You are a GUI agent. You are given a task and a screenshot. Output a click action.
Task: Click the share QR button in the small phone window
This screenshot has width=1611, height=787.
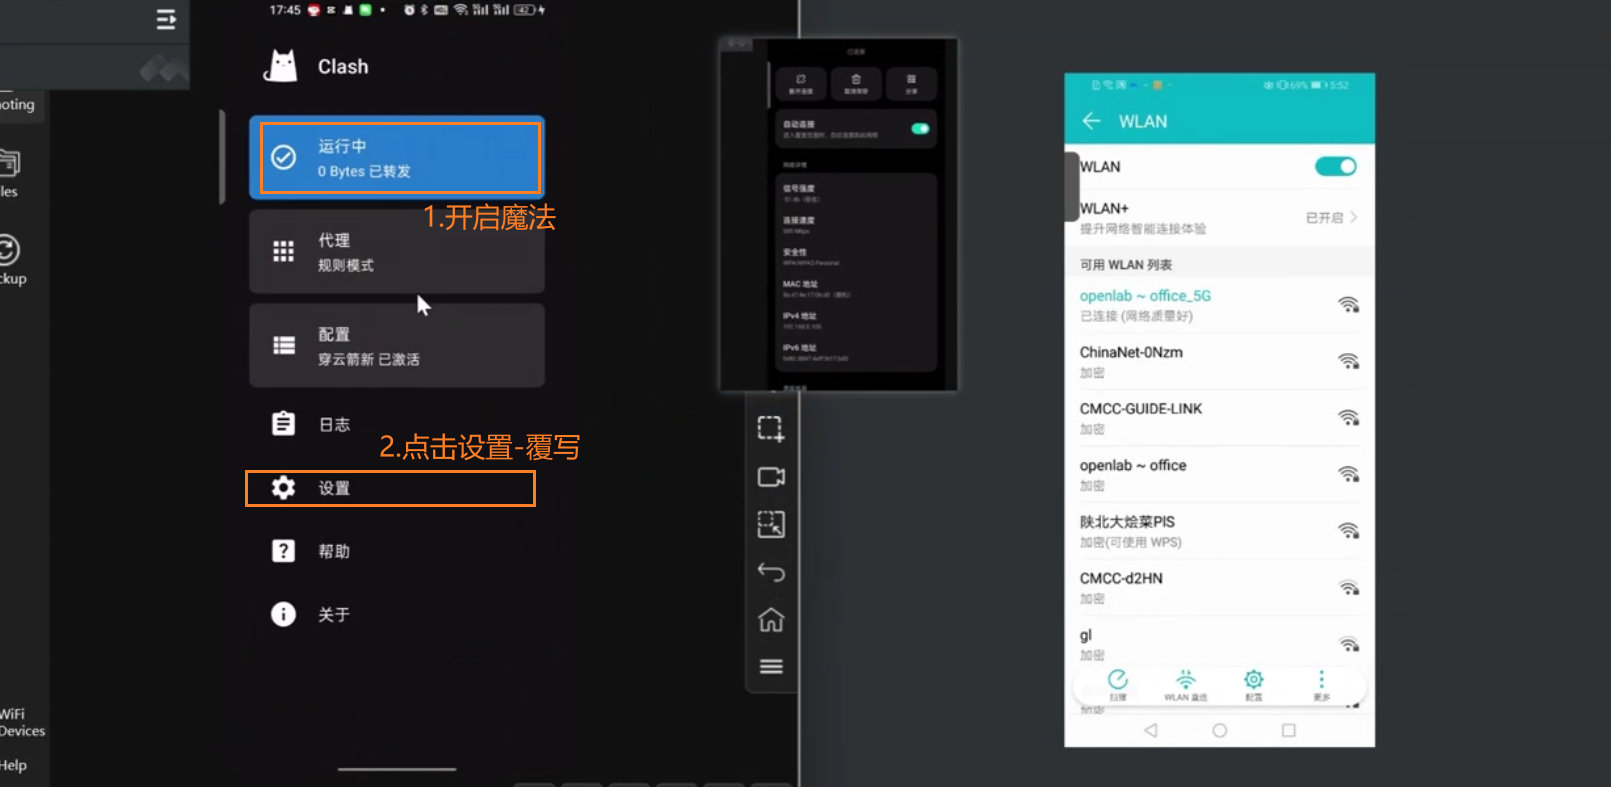(911, 83)
